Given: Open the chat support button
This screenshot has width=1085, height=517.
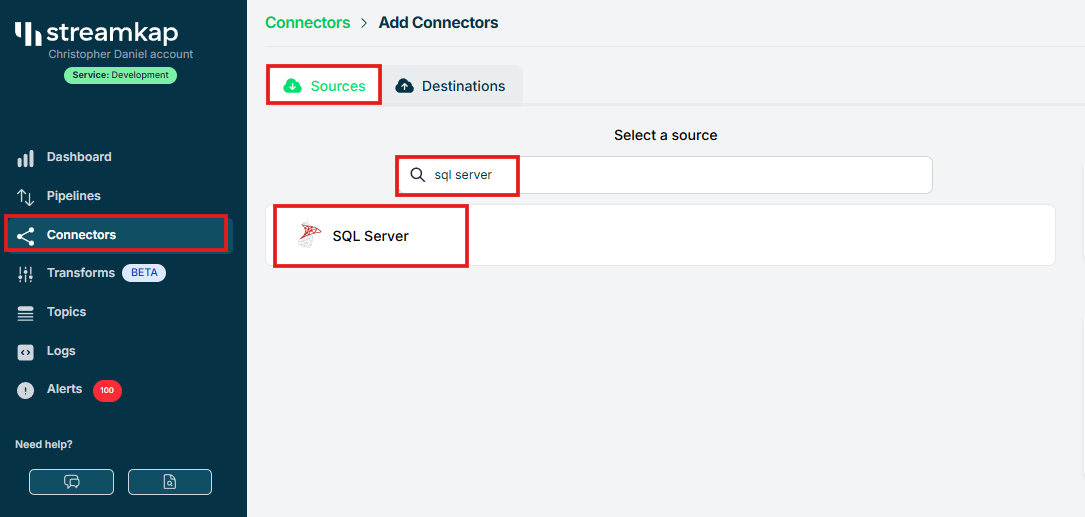Looking at the screenshot, I should pyautogui.click(x=71, y=482).
